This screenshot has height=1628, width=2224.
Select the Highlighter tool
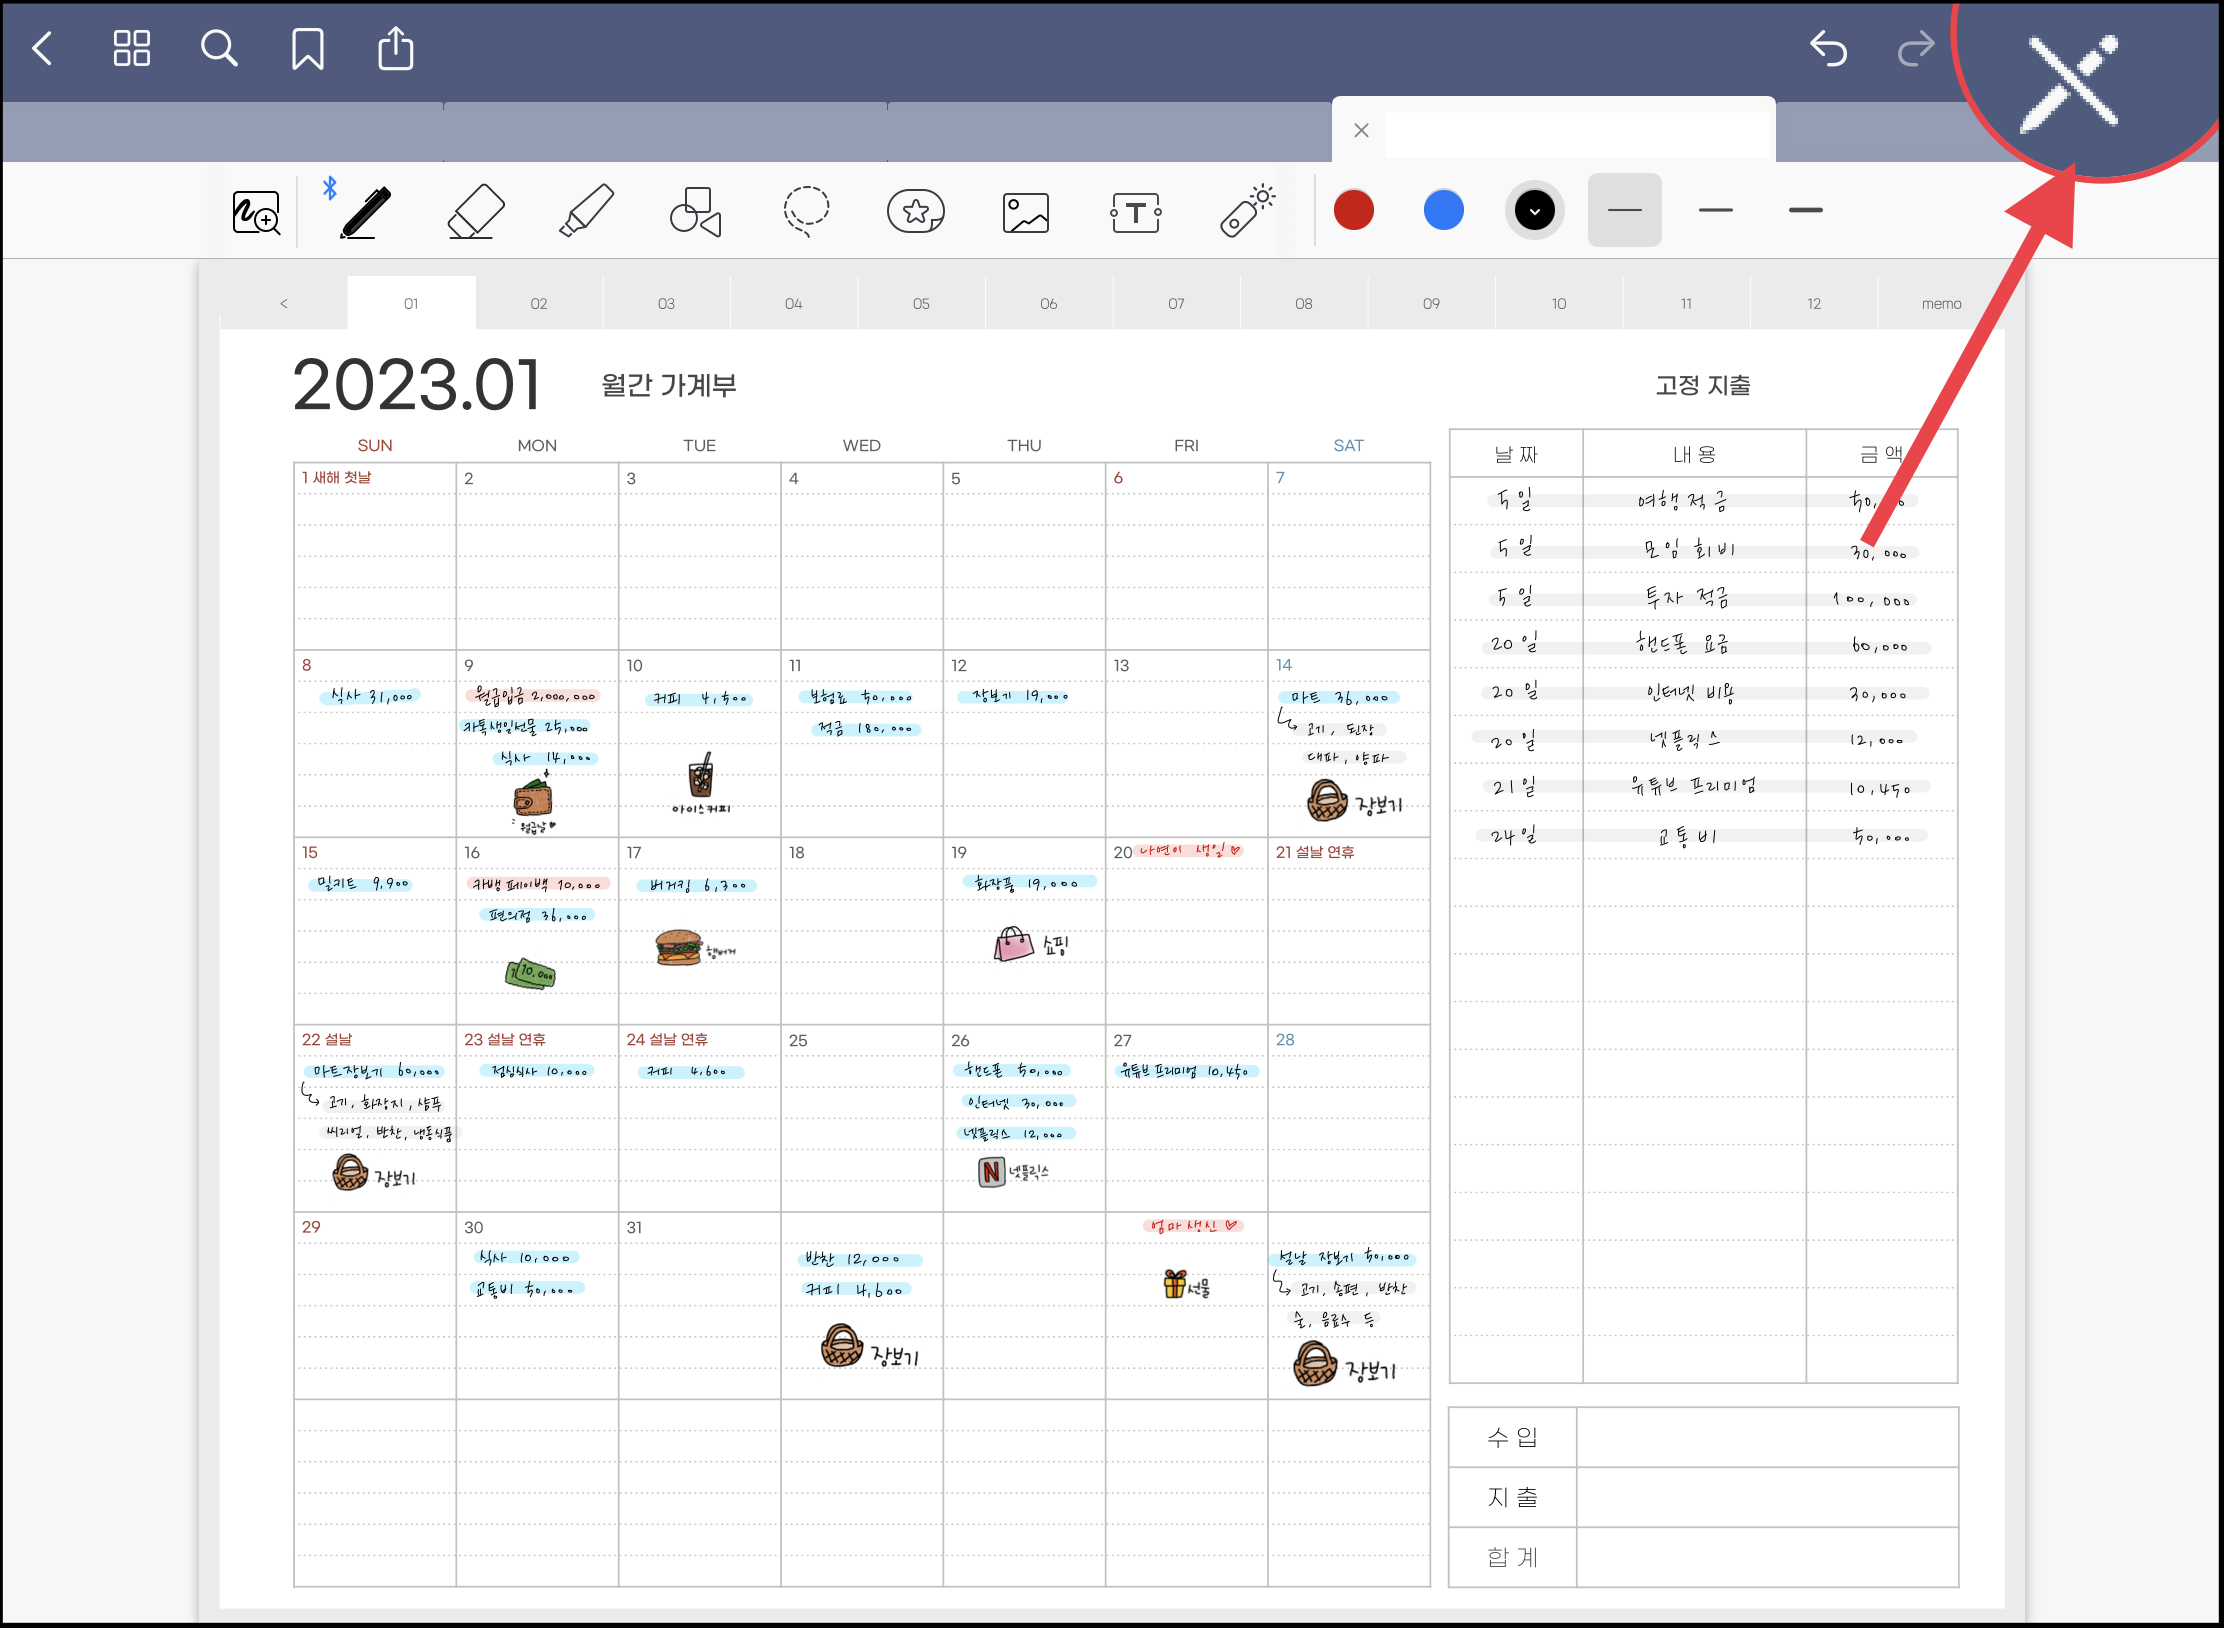pyautogui.click(x=586, y=211)
